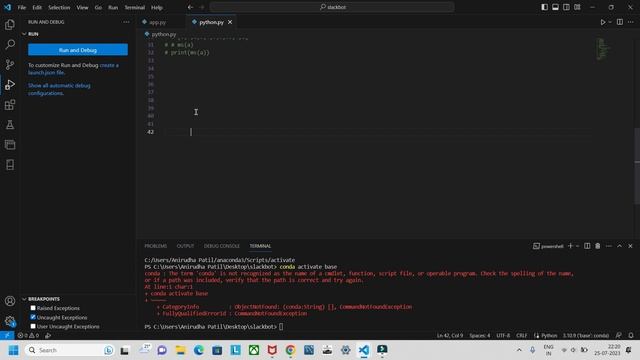Image resolution: width=640 pixels, height=360 pixels.
Task: Disable Uncaught Exceptions breakpoint checkbox
Action: coord(33,317)
